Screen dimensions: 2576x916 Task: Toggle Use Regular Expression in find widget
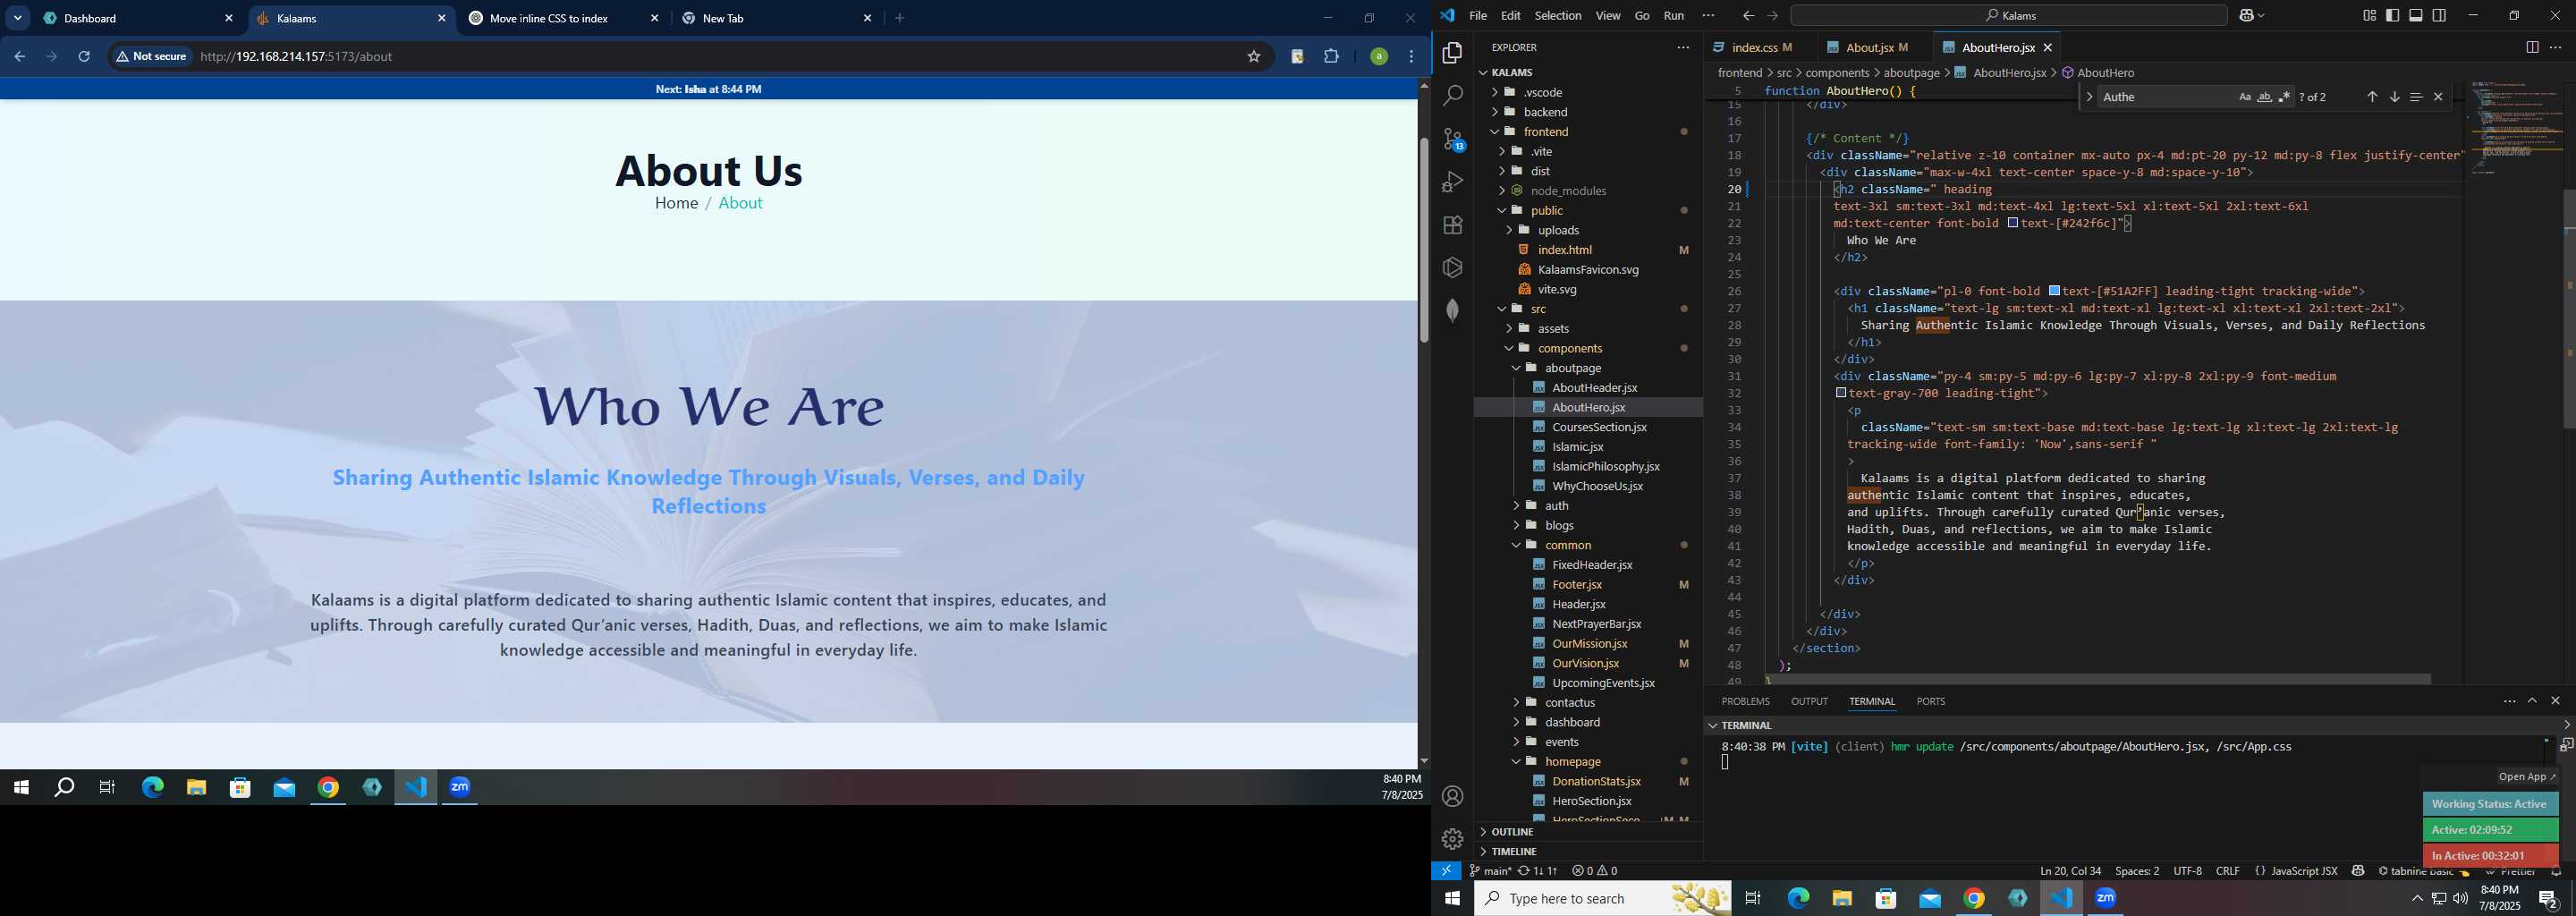[x=2284, y=97]
